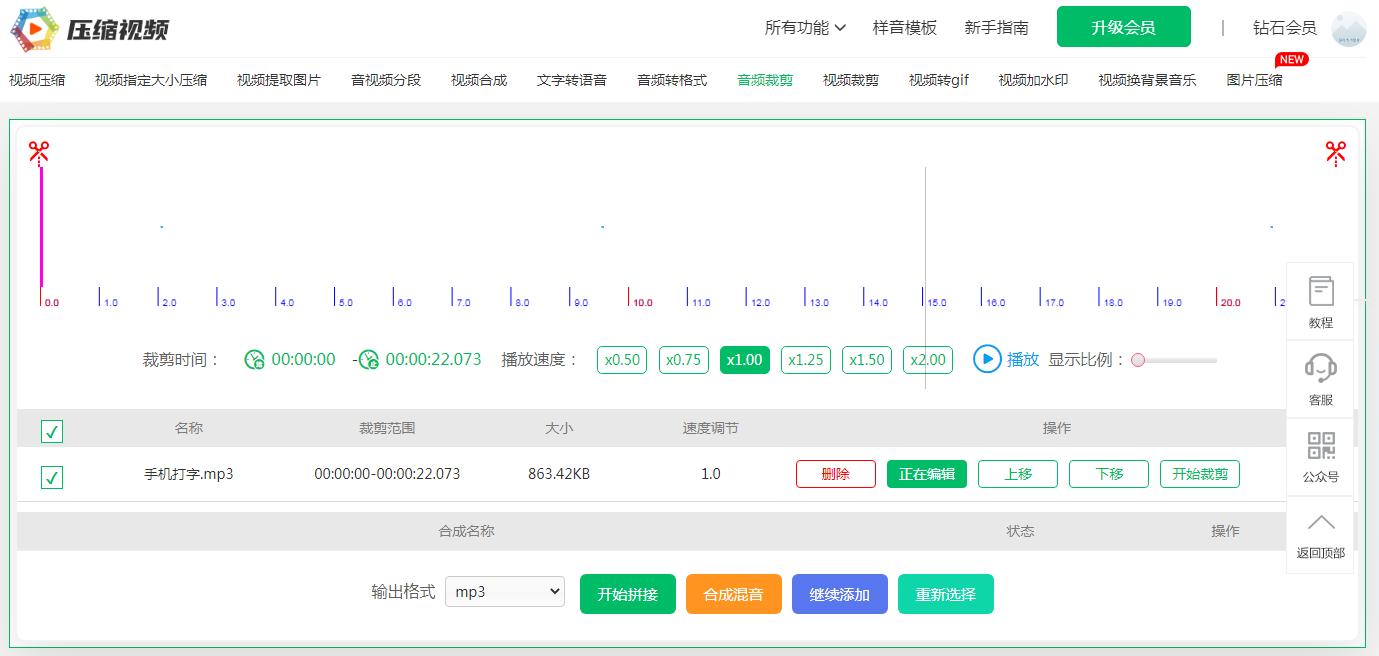This screenshot has height=656, width=1379.
Task: Click the 显示比例 zoom slider handle
Action: pos(1137,360)
